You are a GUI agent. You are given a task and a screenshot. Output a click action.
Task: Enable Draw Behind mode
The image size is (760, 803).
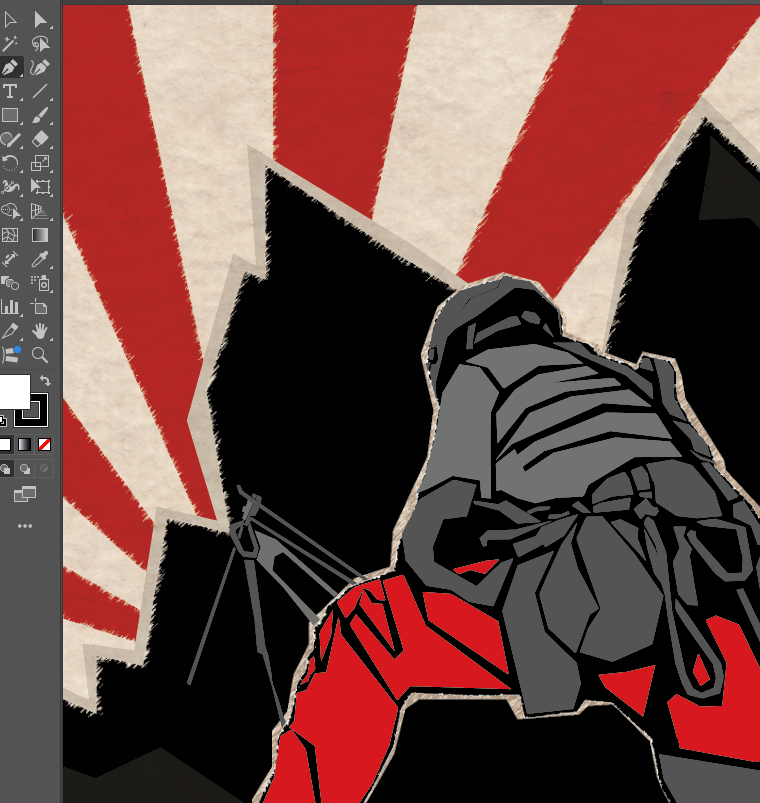(25, 469)
